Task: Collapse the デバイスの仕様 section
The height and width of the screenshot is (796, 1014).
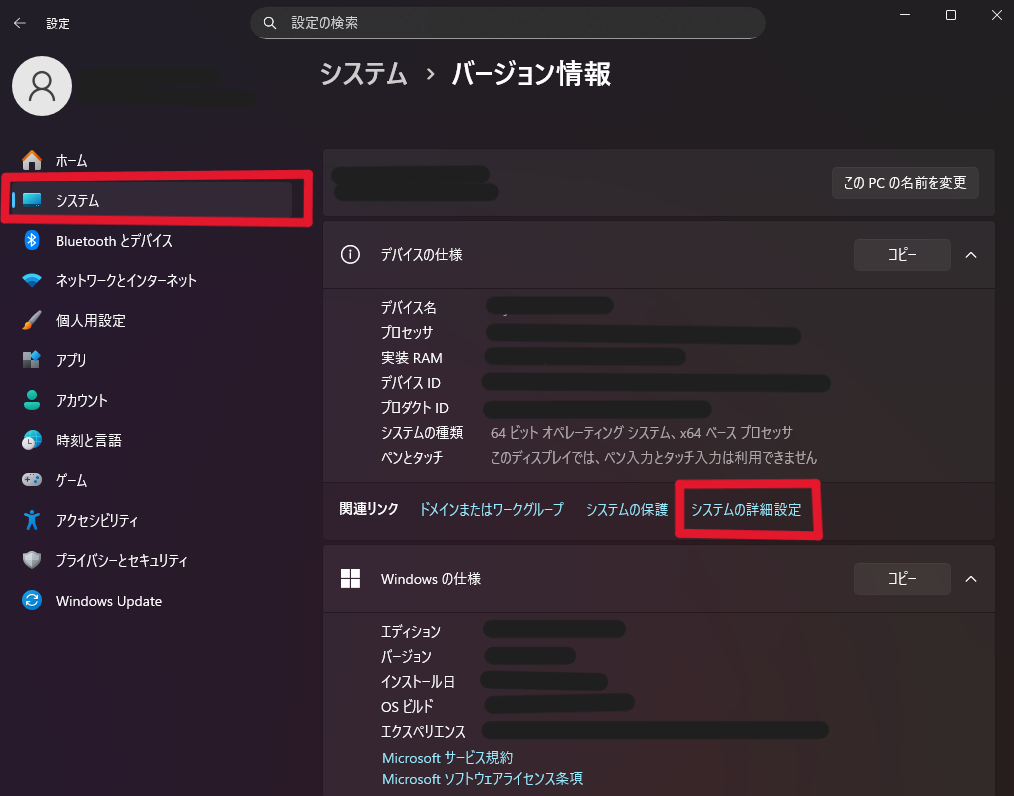Action: 970,255
